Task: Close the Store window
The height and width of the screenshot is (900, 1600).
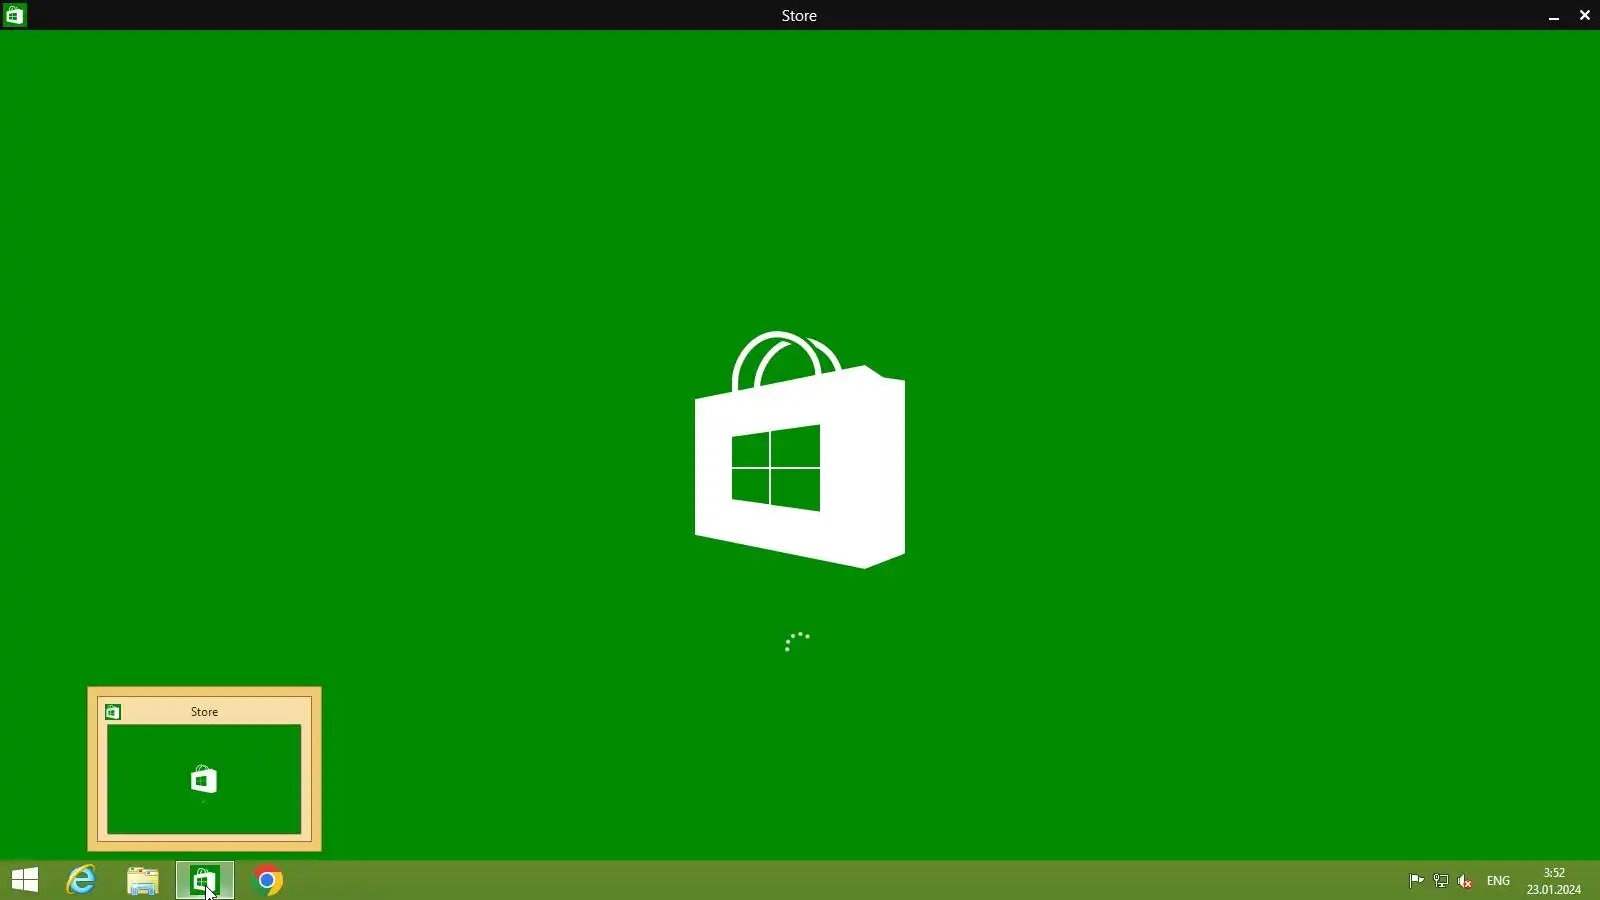Action: click(1585, 15)
